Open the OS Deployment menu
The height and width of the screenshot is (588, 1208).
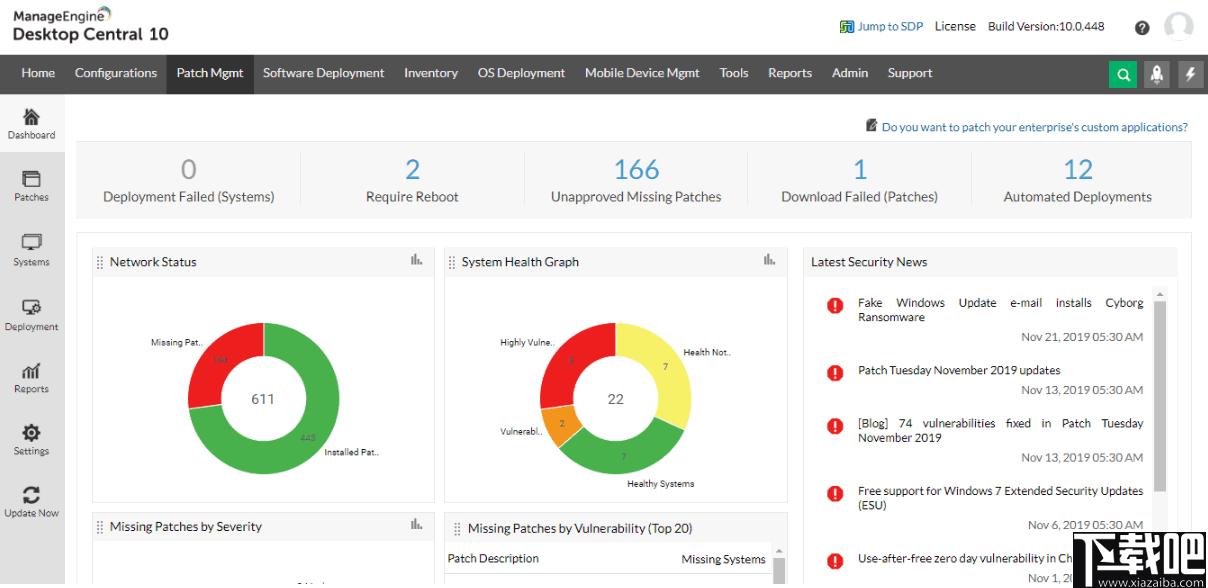521,73
